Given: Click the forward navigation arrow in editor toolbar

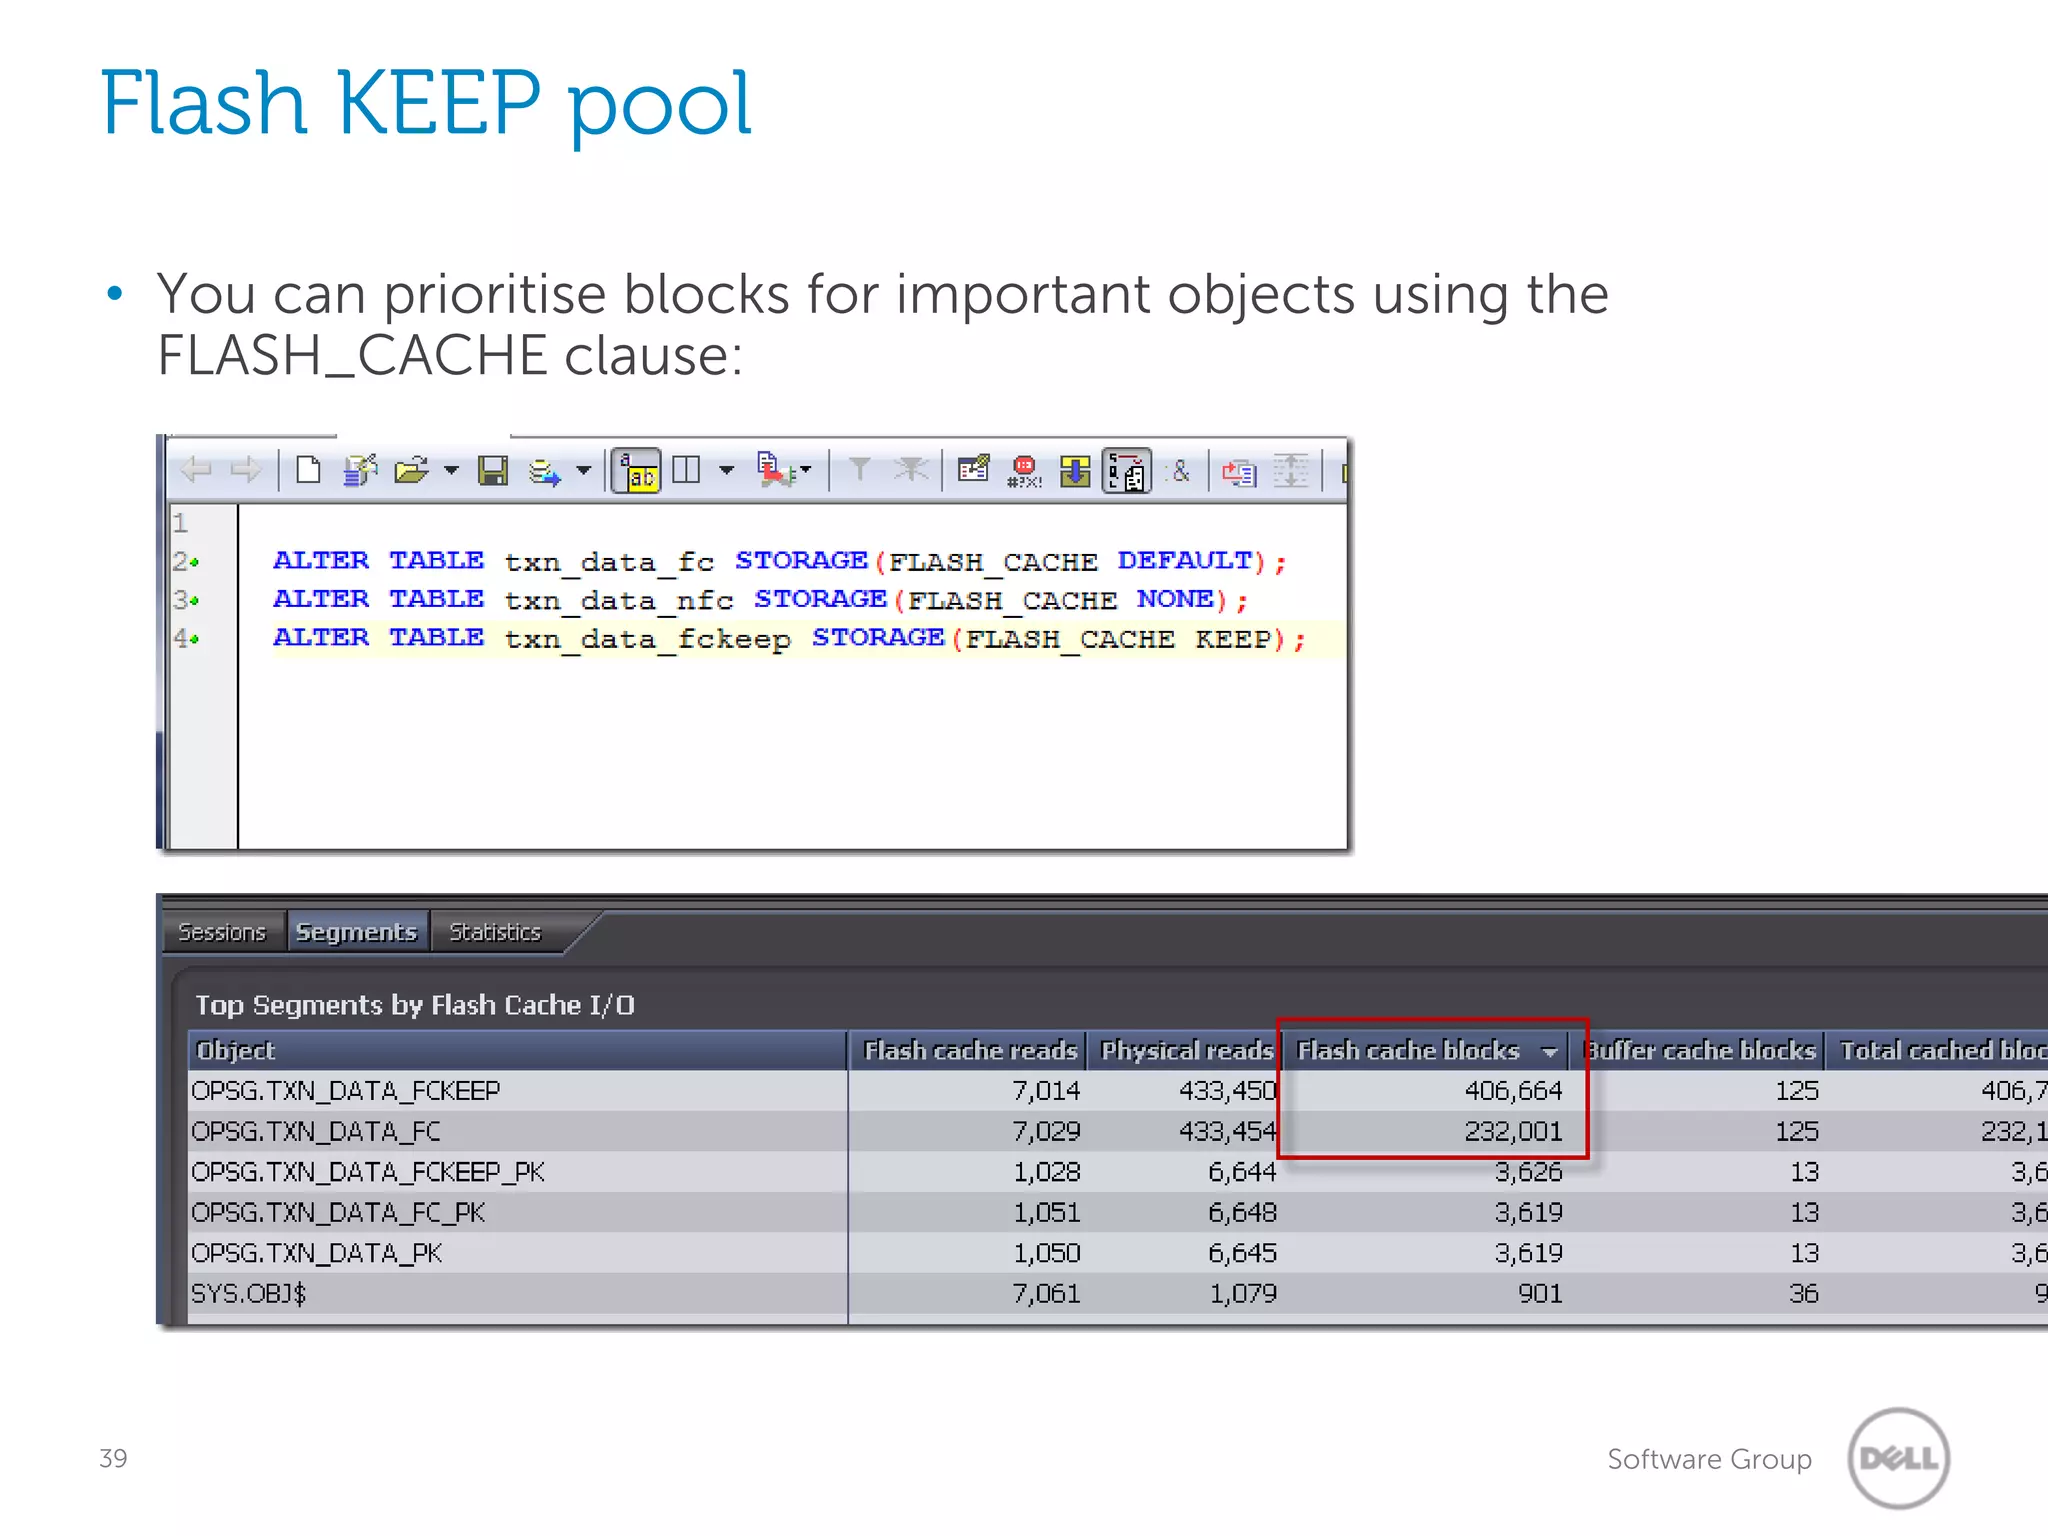Looking at the screenshot, I should [x=245, y=470].
